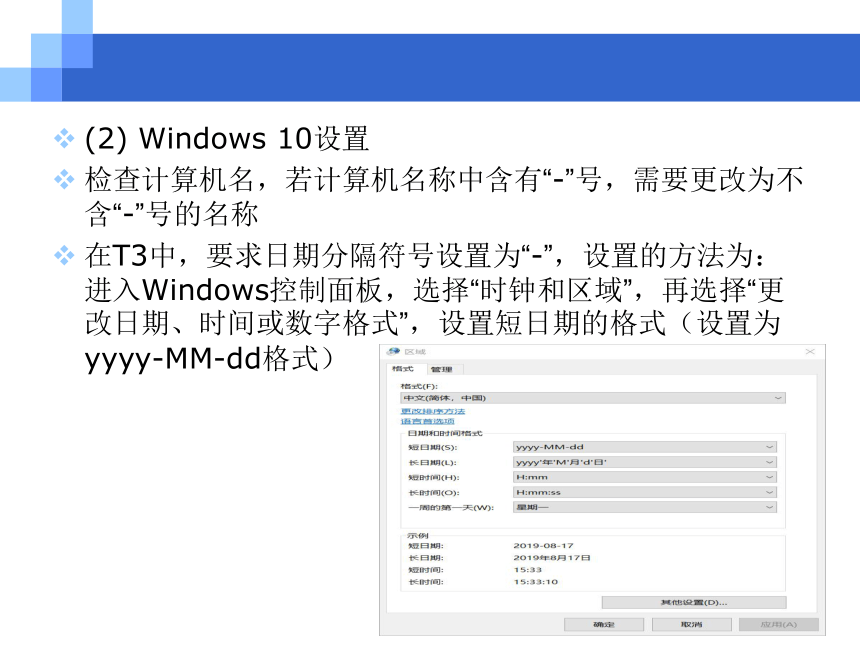Expand the 一周的第一天(W) 星期一 dropdown
The image size is (860, 645).
pyautogui.click(x=645, y=507)
